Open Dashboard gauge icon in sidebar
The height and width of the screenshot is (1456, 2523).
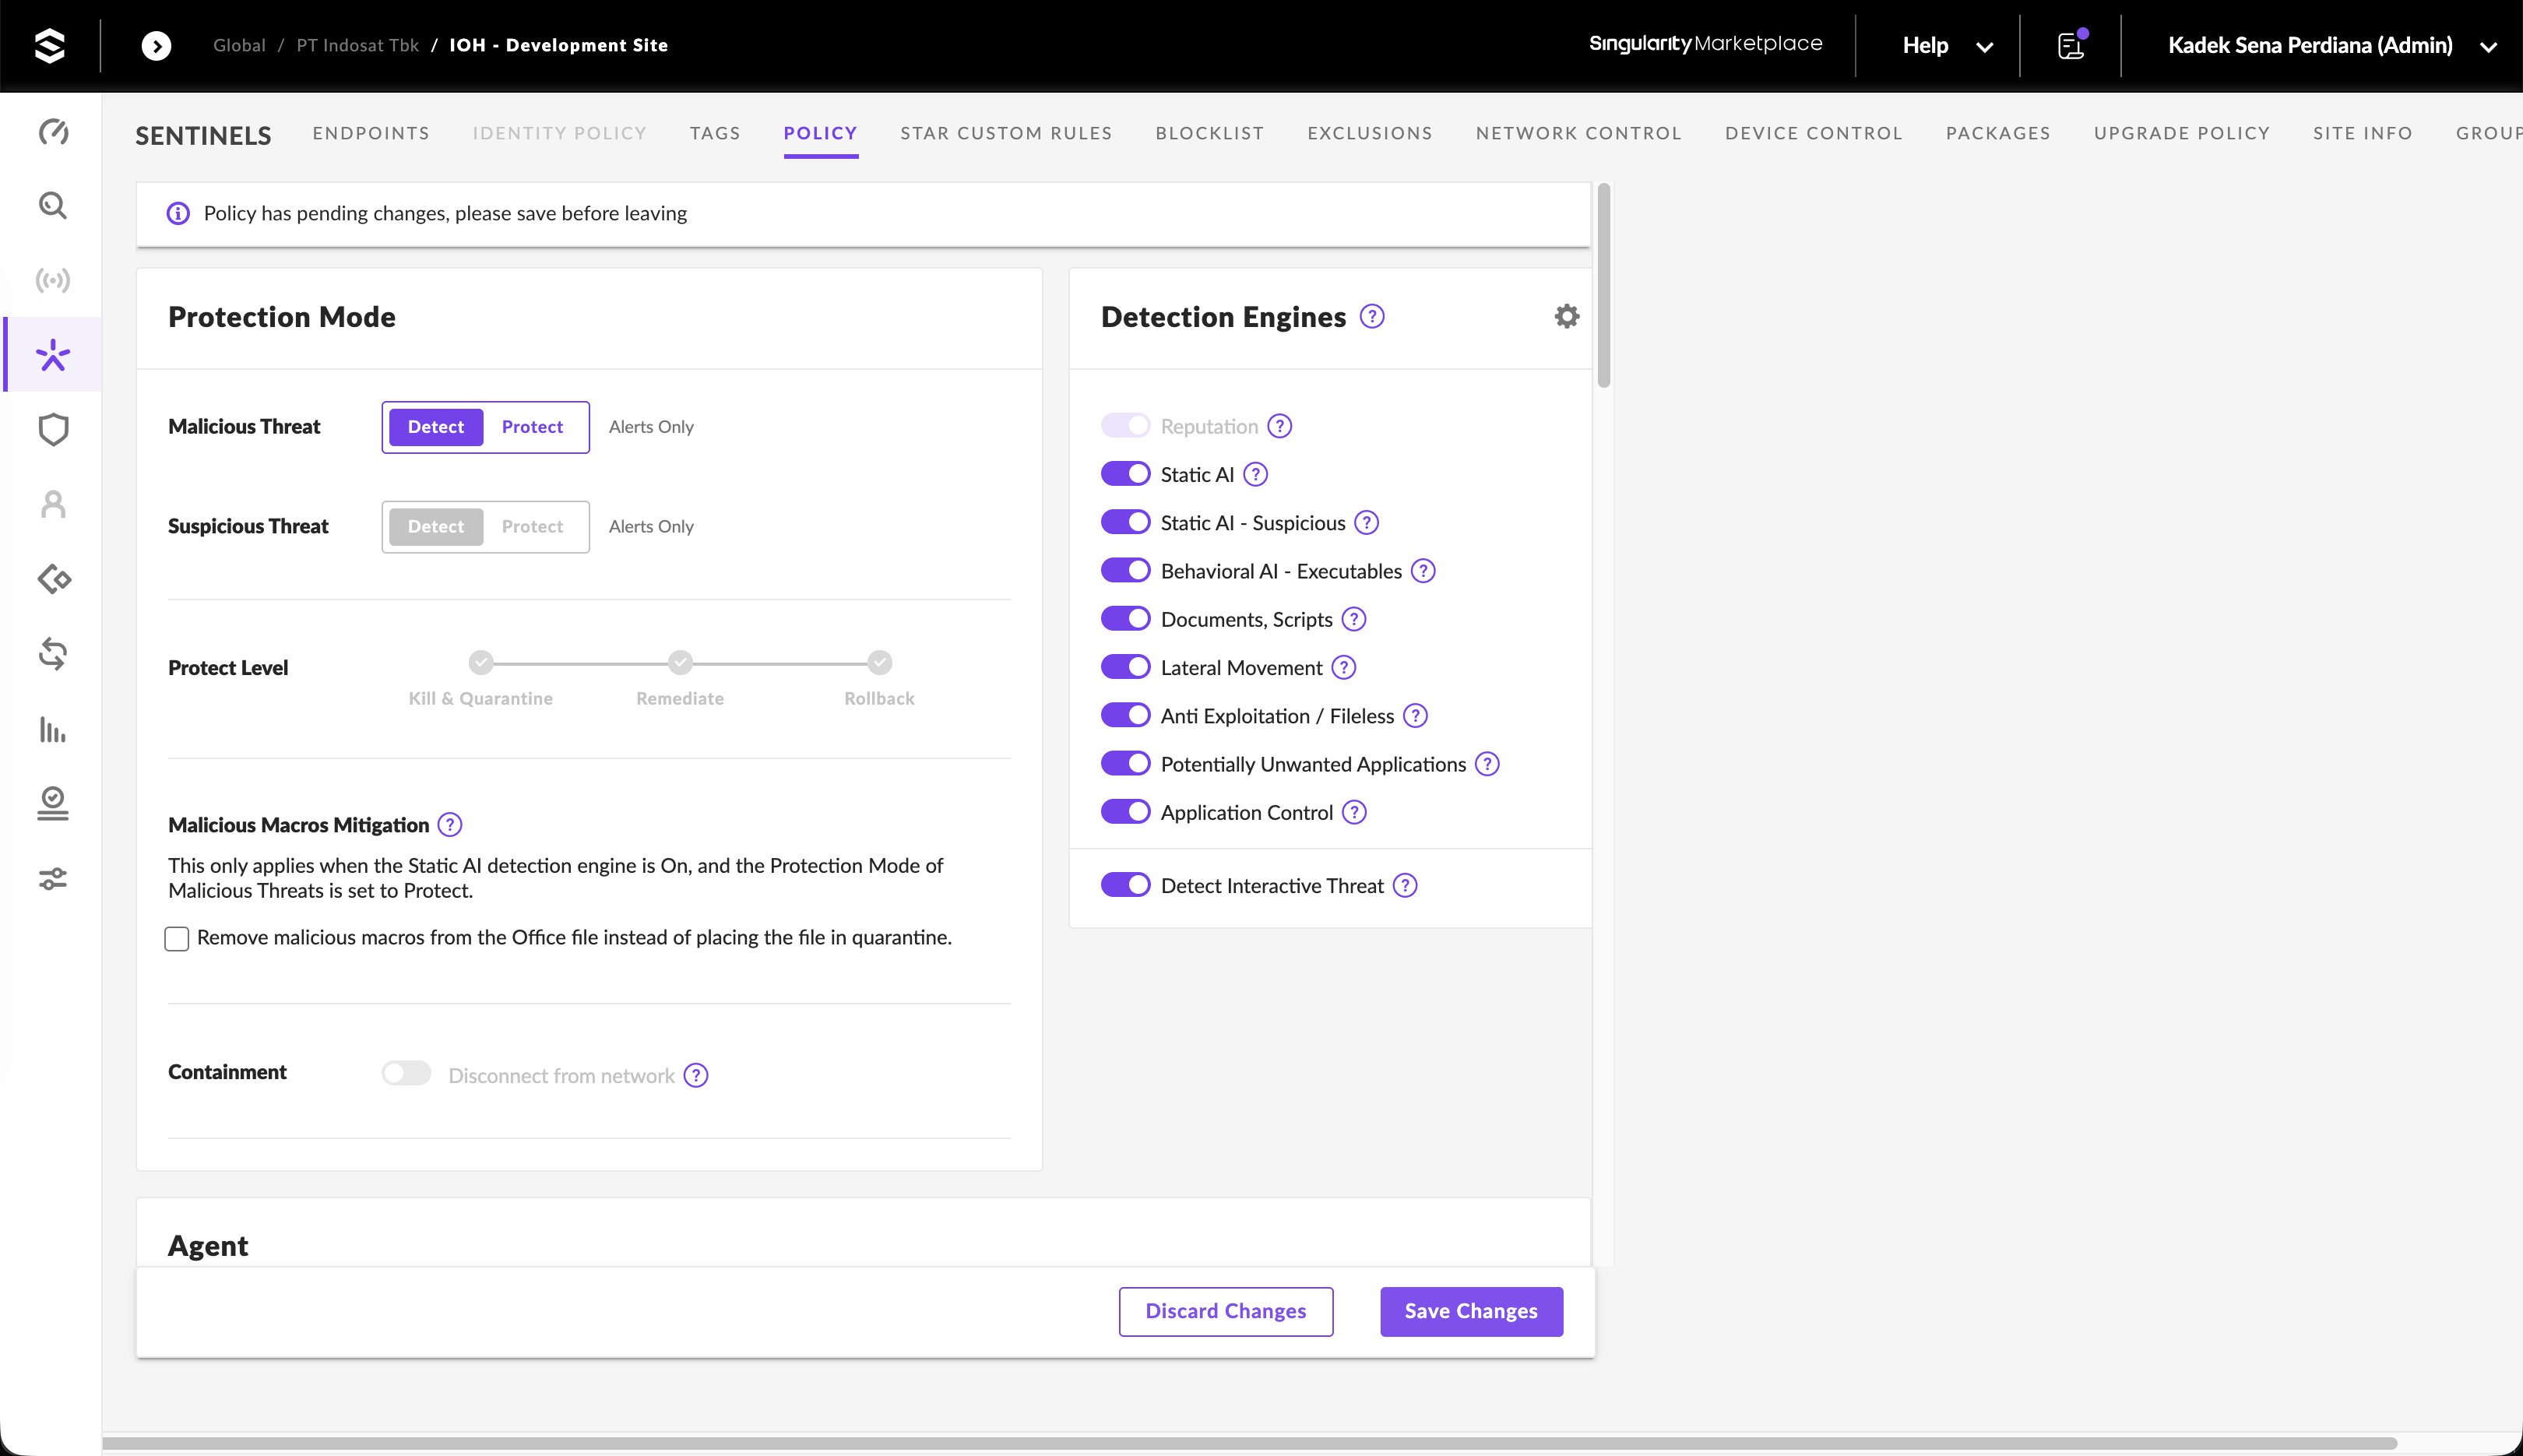[53, 132]
